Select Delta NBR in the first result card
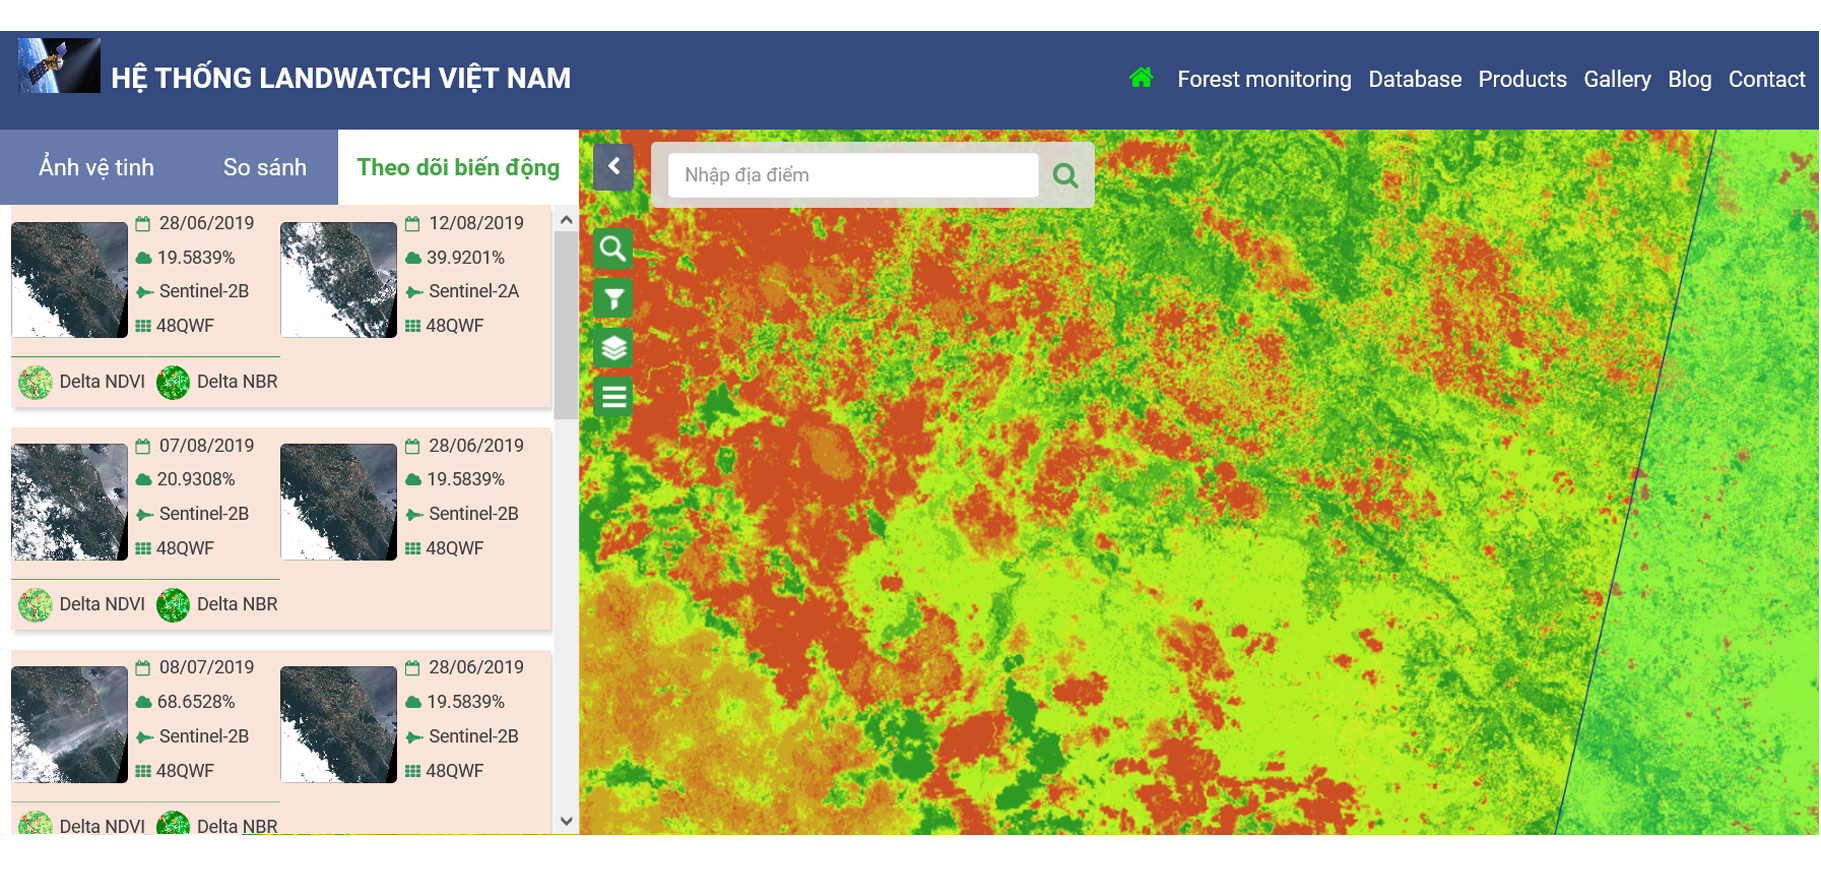This screenshot has height=875, width=1821. (x=219, y=382)
